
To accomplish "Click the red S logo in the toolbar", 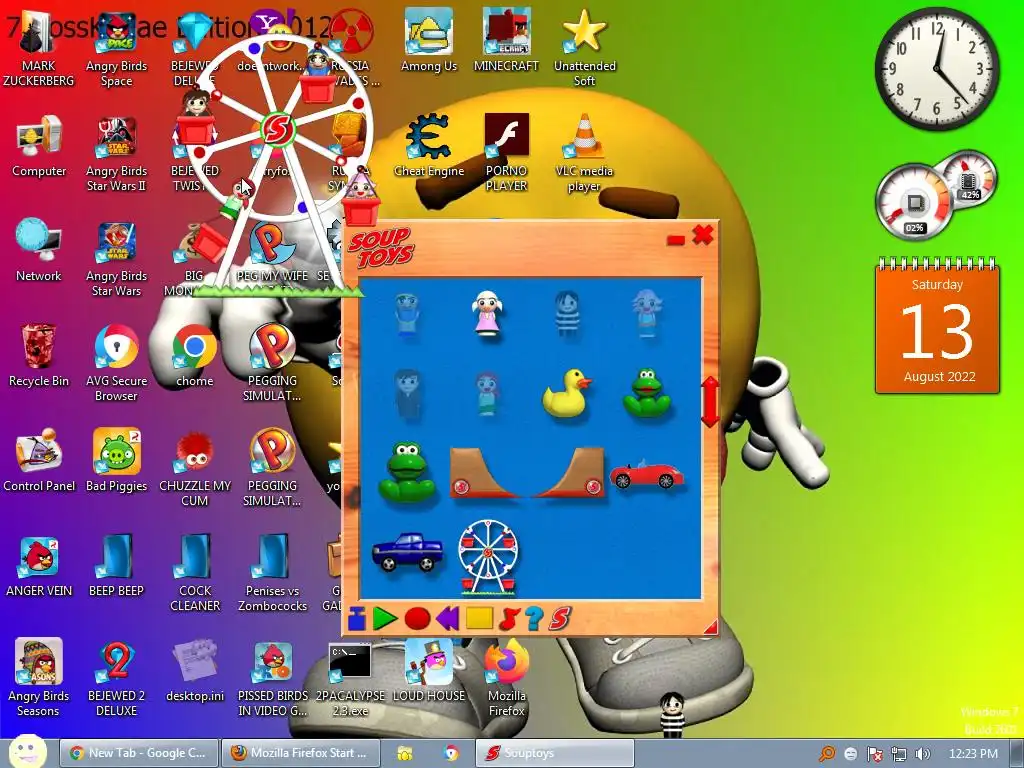I will click(x=560, y=618).
